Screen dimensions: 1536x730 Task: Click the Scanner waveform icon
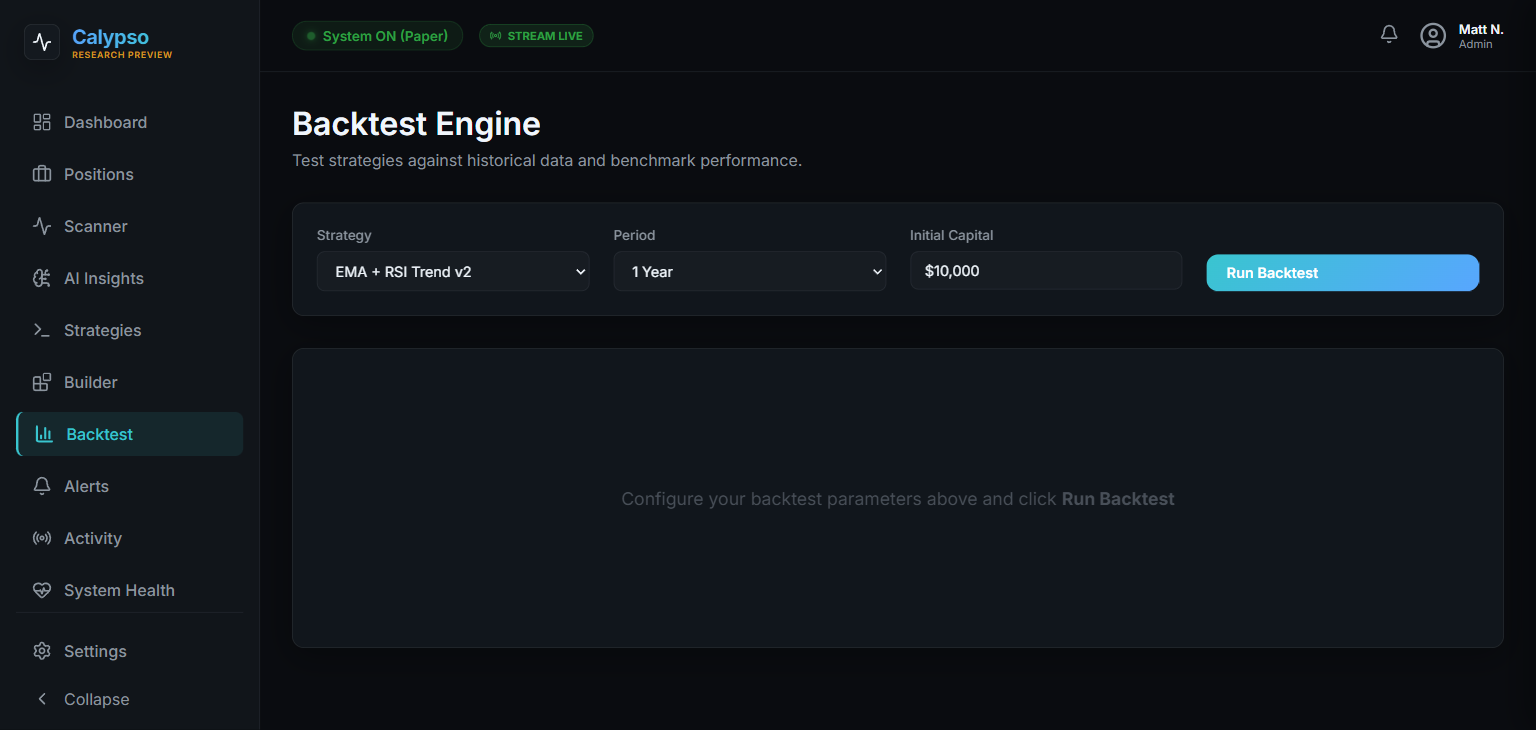pyautogui.click(x=41, y=226)
